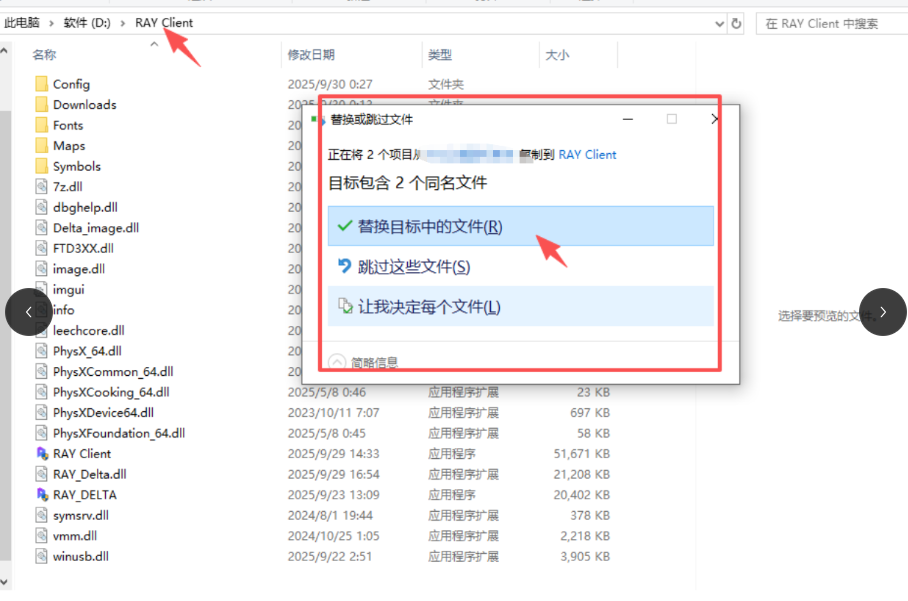This screenshot has height=601, width=908.
Task: Click the green checkmark replace icon
Action: [345, 226]
